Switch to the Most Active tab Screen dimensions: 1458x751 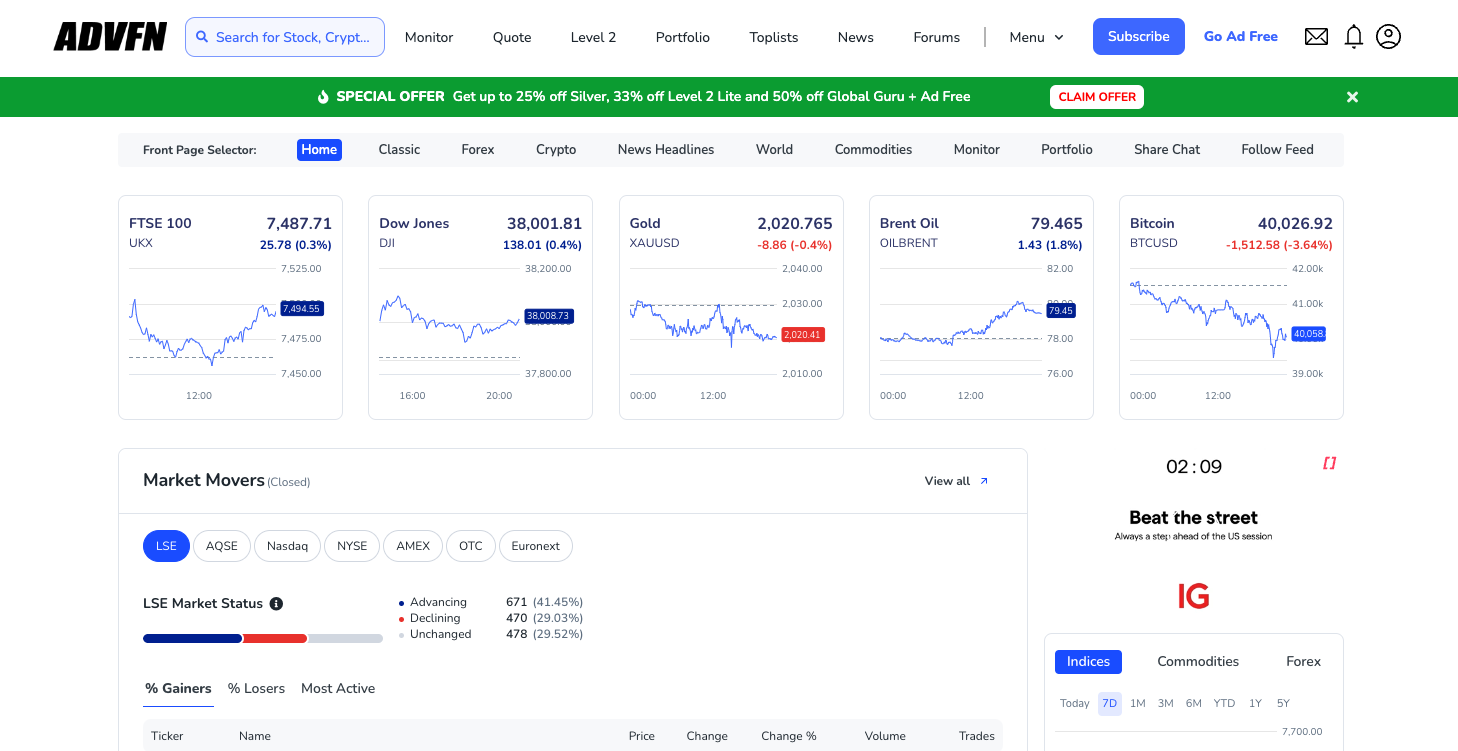338,689
